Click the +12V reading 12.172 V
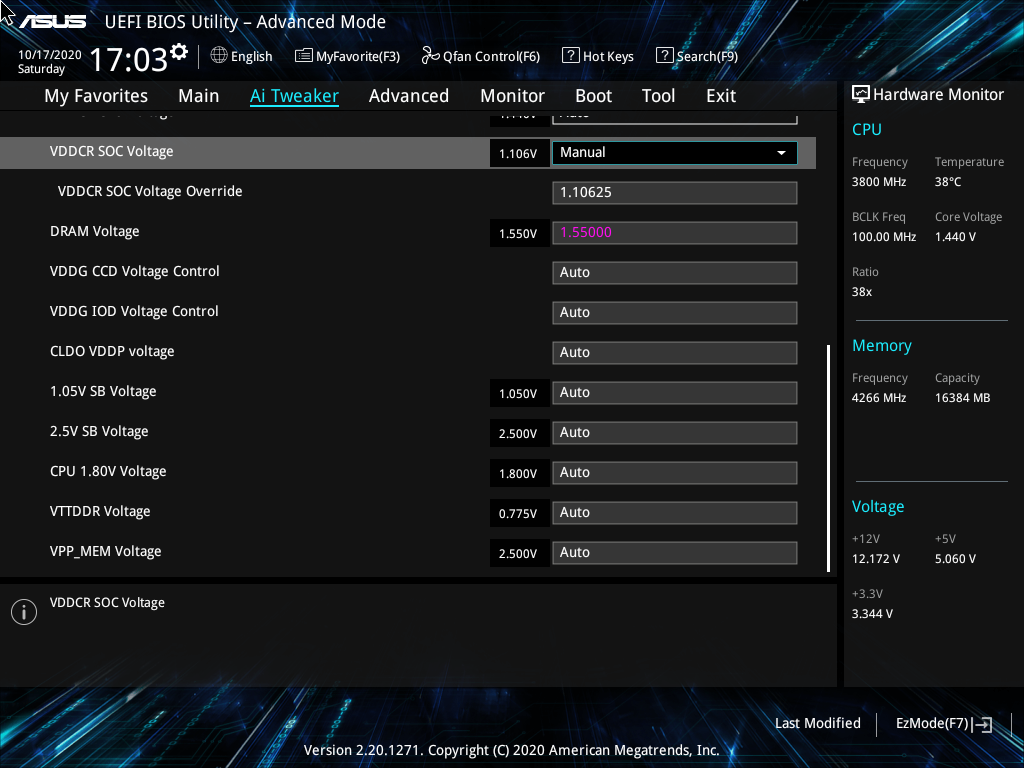This screenshot has width=1024, height=768. (x=876, y=559)
